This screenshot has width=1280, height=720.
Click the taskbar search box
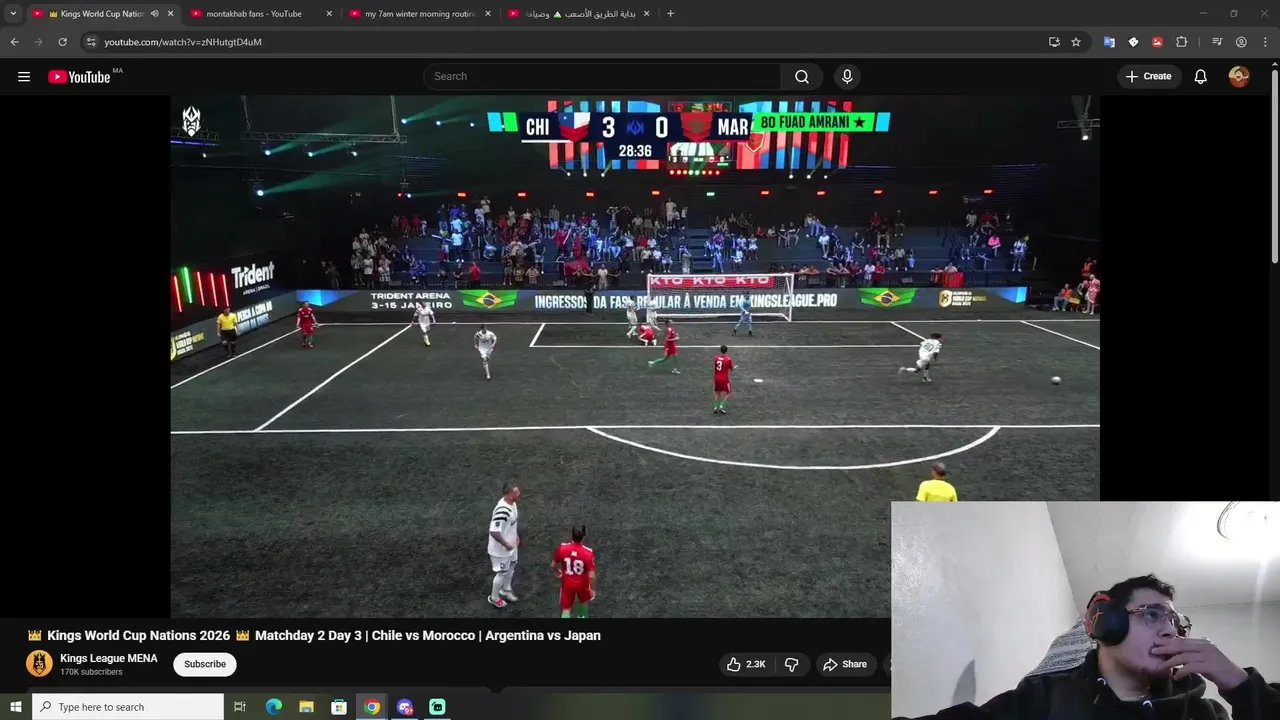tap(128, 707)
